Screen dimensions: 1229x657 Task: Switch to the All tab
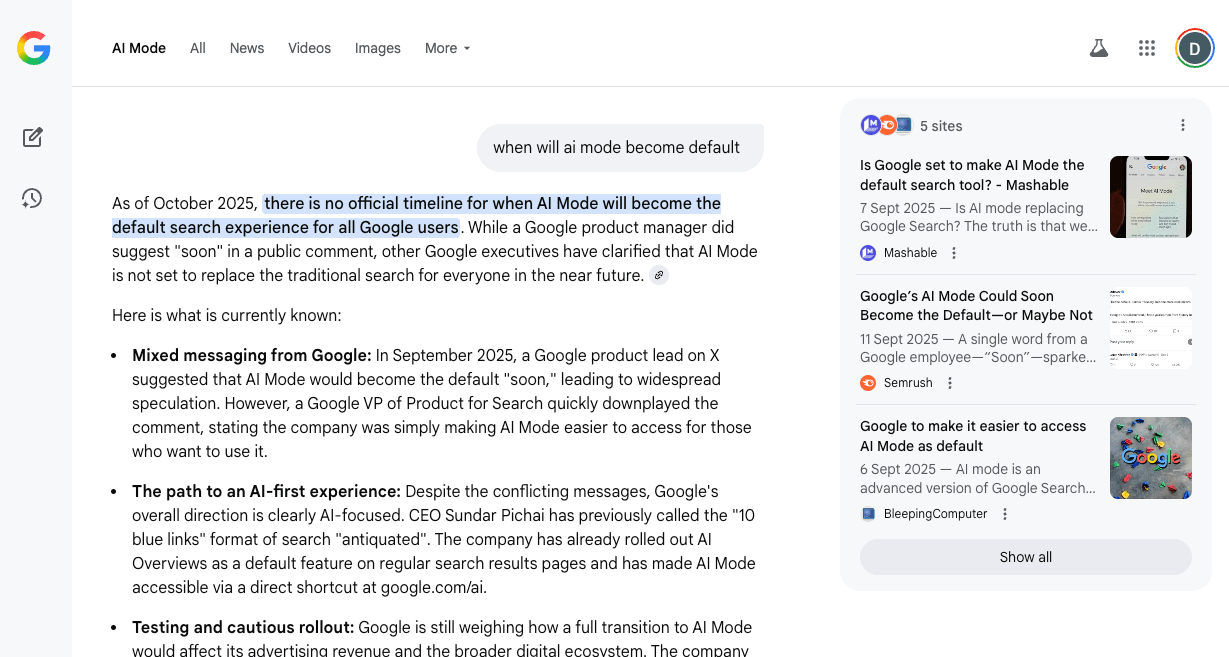coord(198,48)
